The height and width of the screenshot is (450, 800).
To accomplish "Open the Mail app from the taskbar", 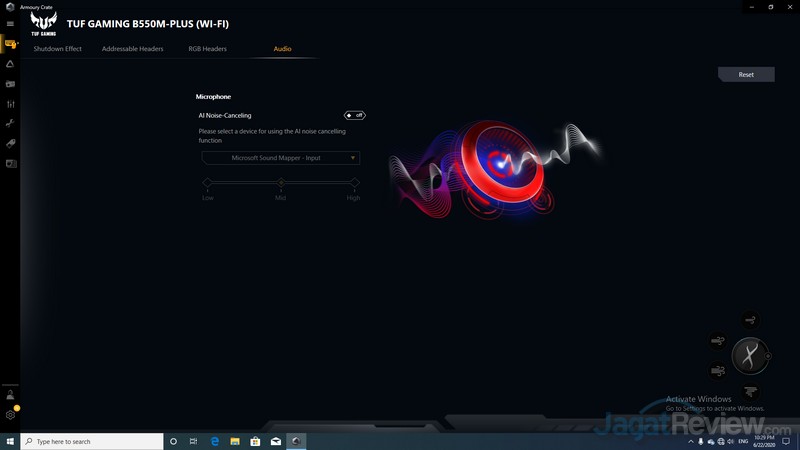I will coord(276,441).
